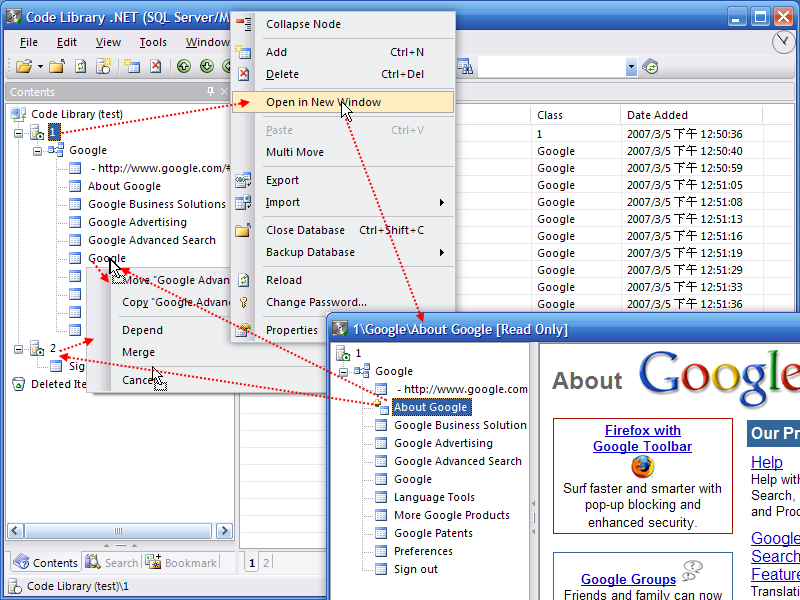Click the Firefox logo on the web page
The image size is (800, 600).
642,466
